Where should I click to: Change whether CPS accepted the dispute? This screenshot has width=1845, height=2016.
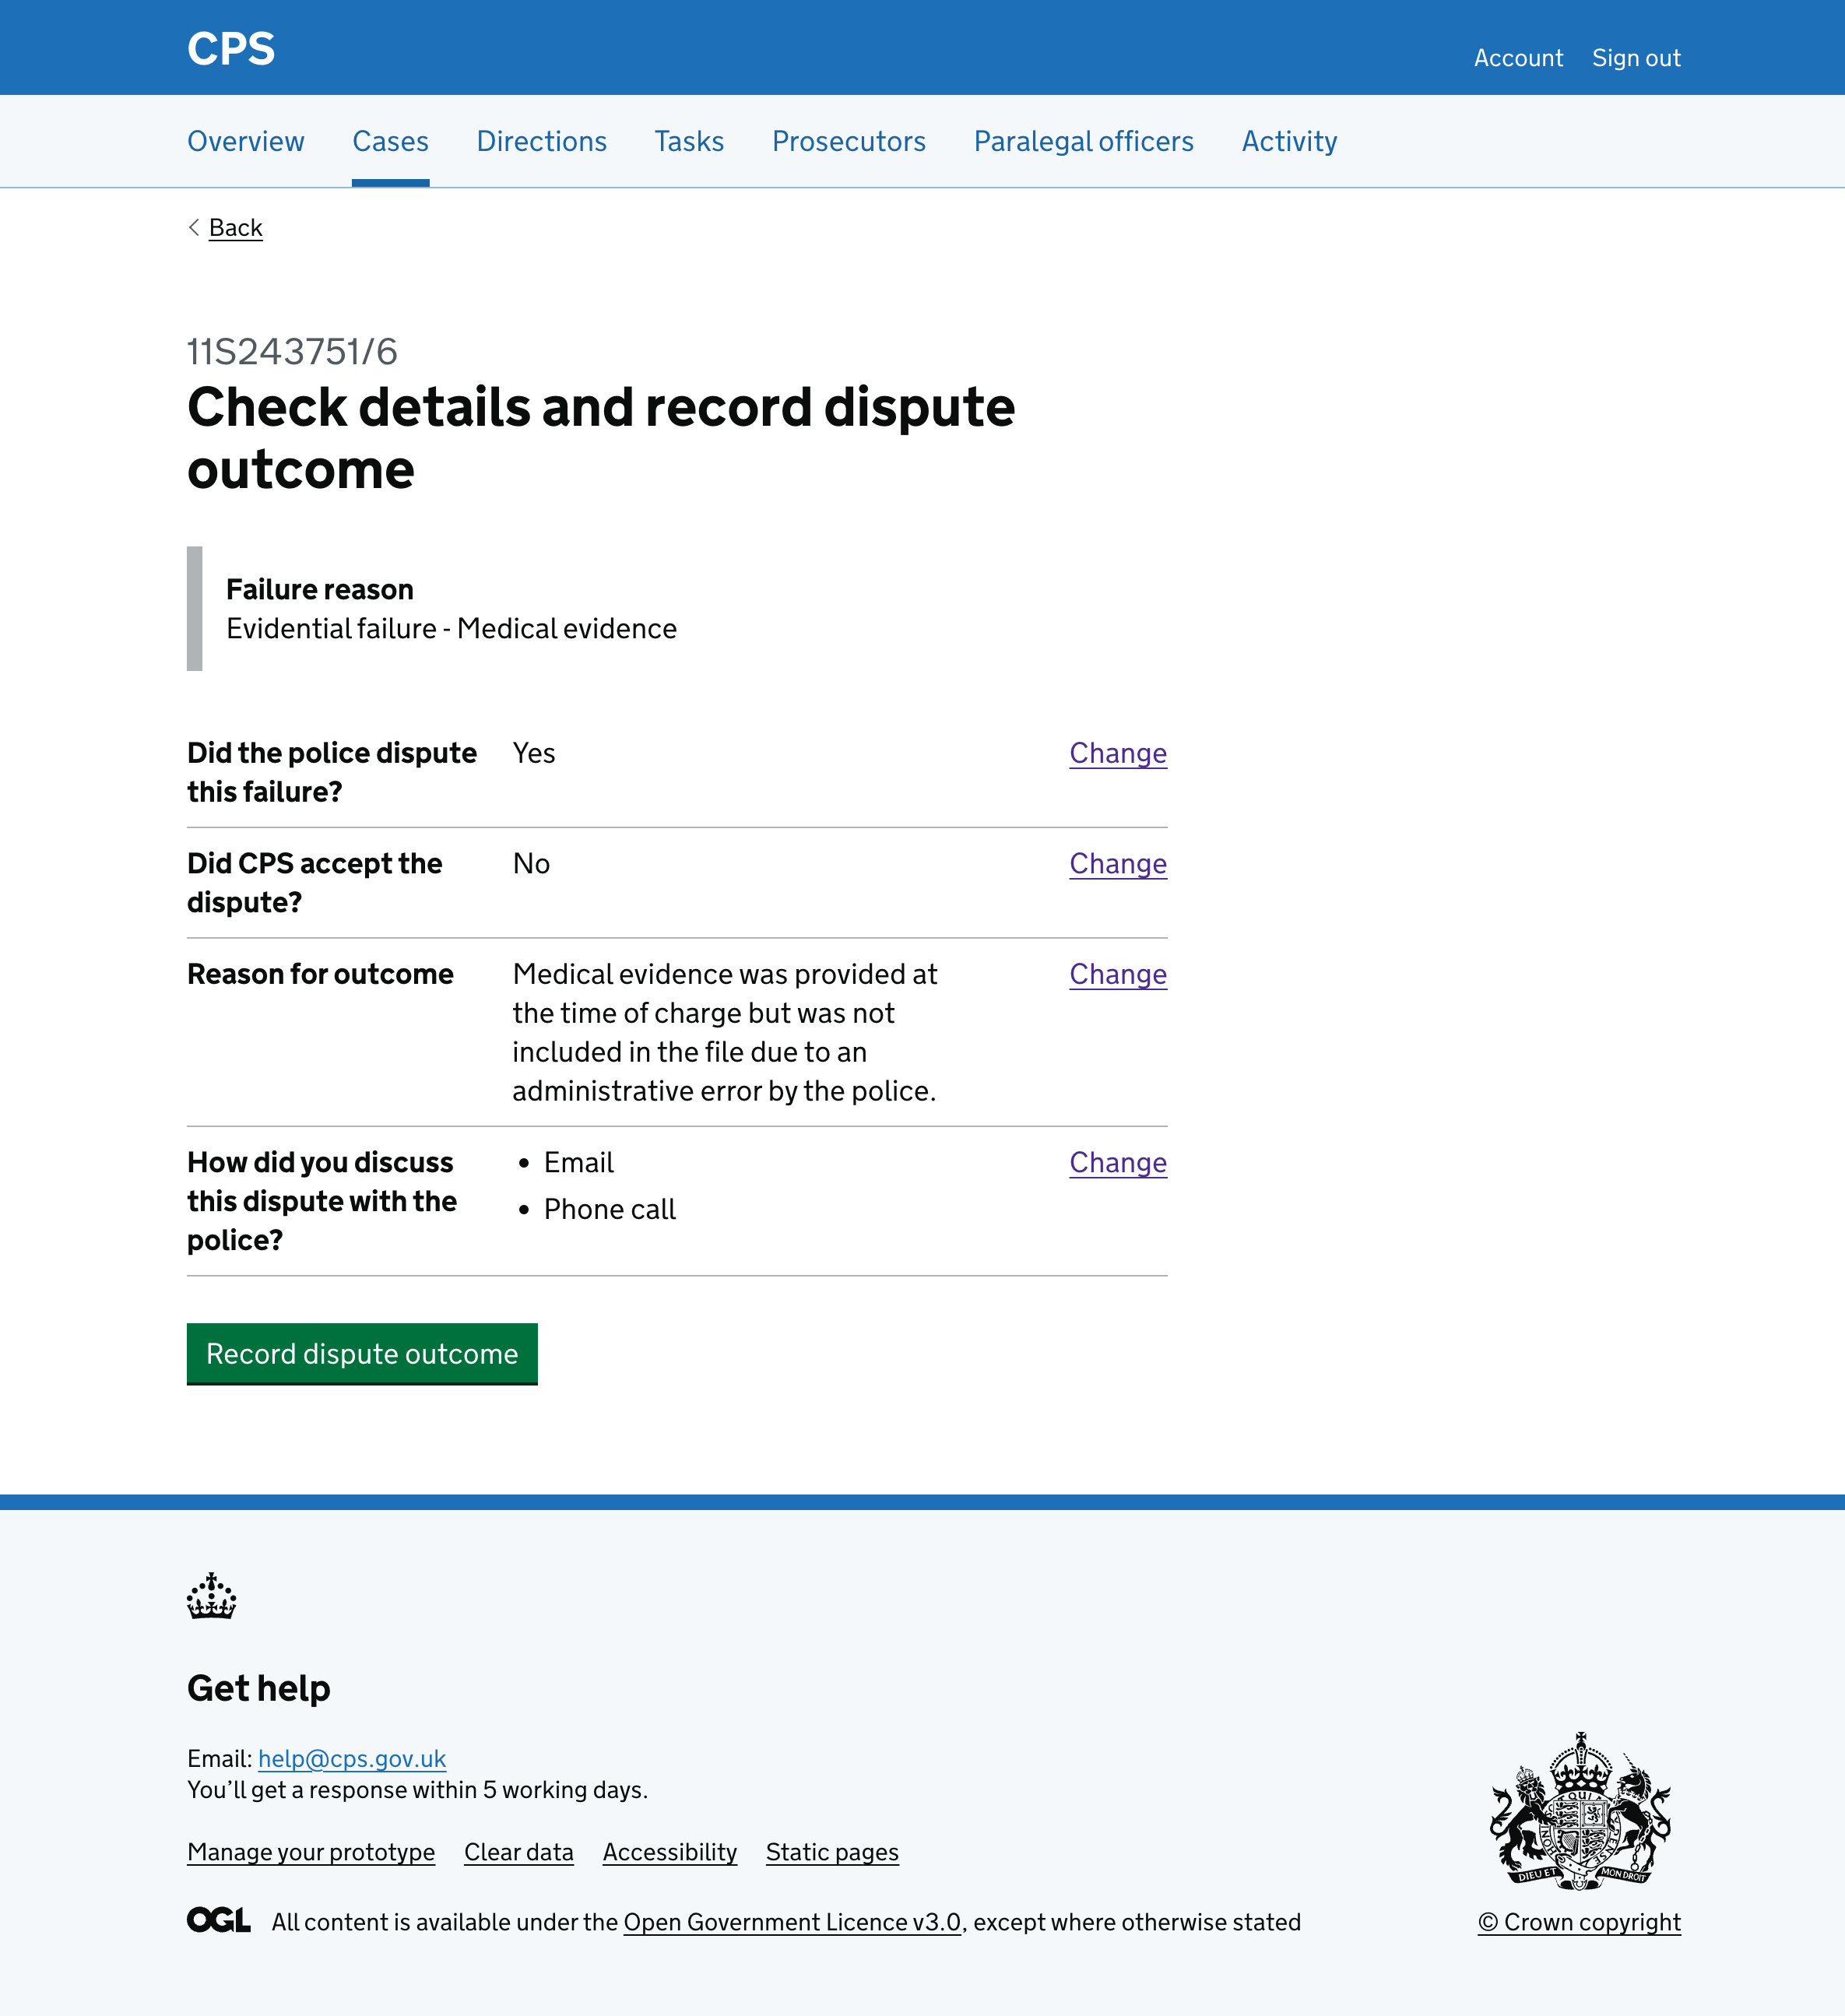[1117, 863]
